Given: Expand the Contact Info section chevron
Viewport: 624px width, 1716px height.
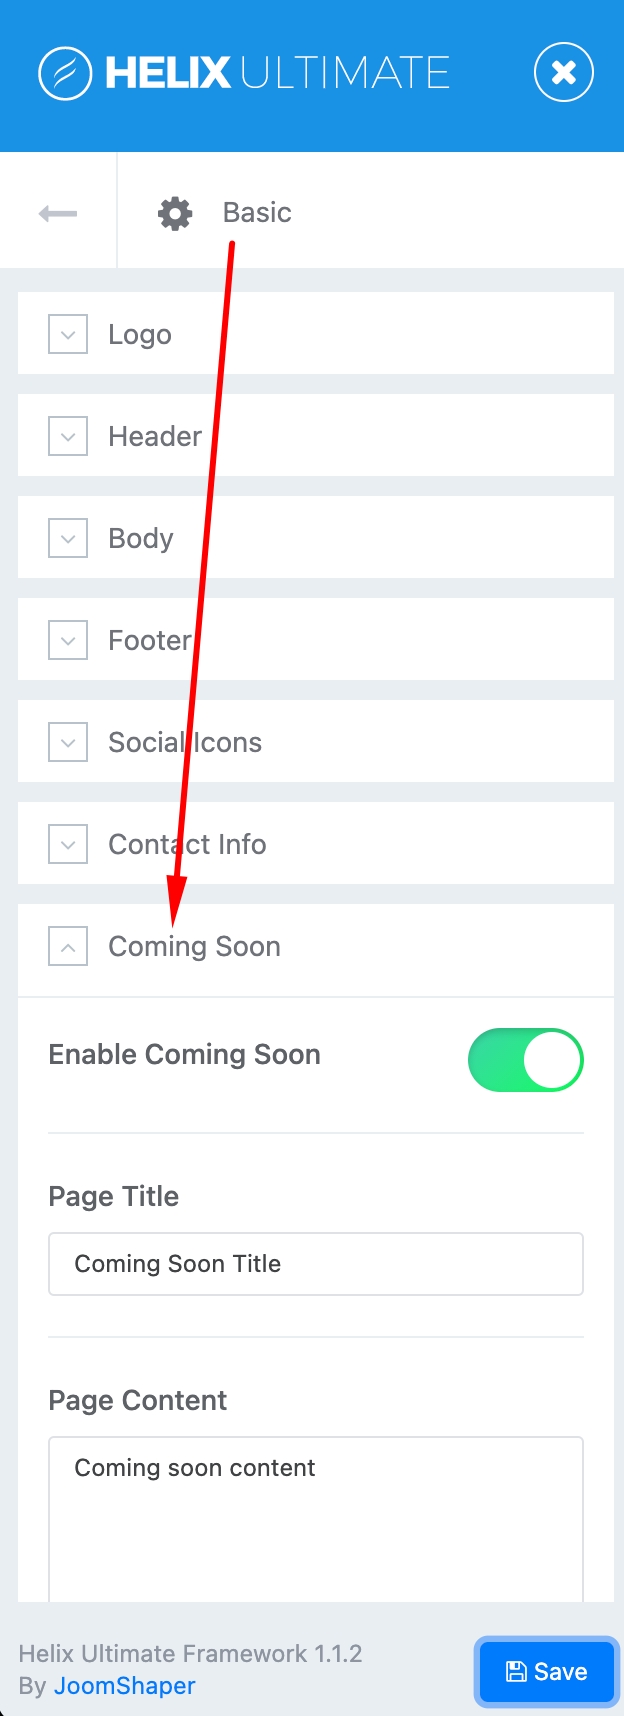Looking at the screenshot, I should 68,844.
